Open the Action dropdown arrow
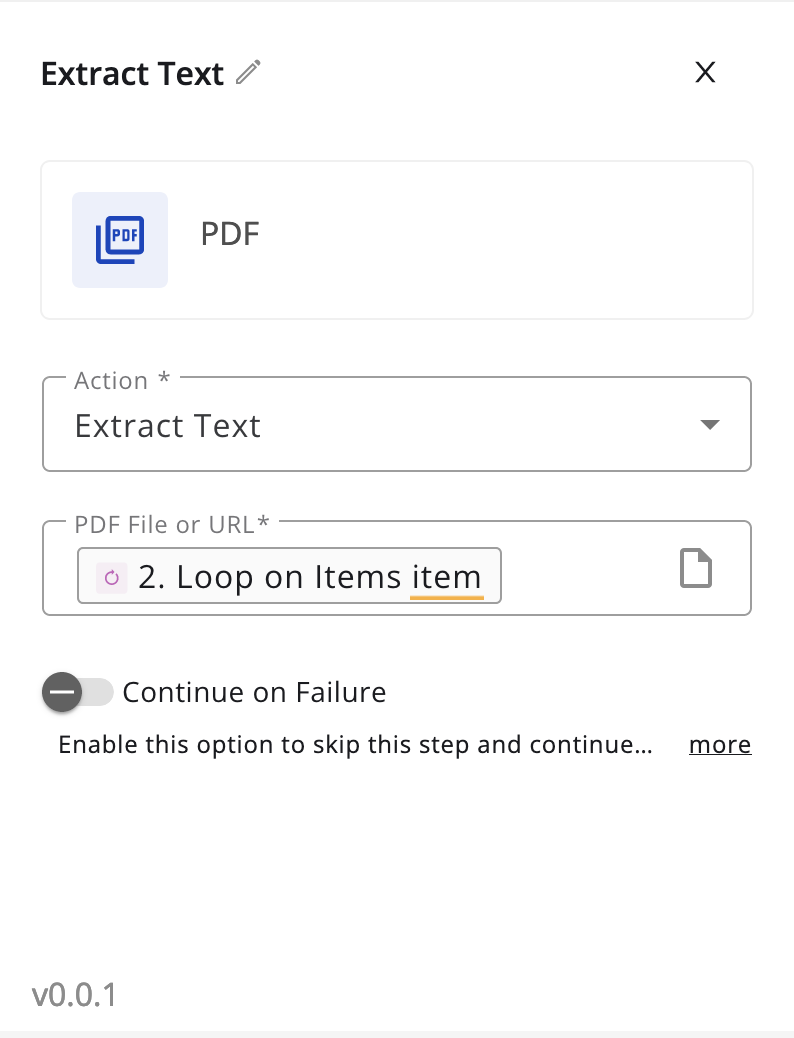794x1038 pixels. click(710, 424)
